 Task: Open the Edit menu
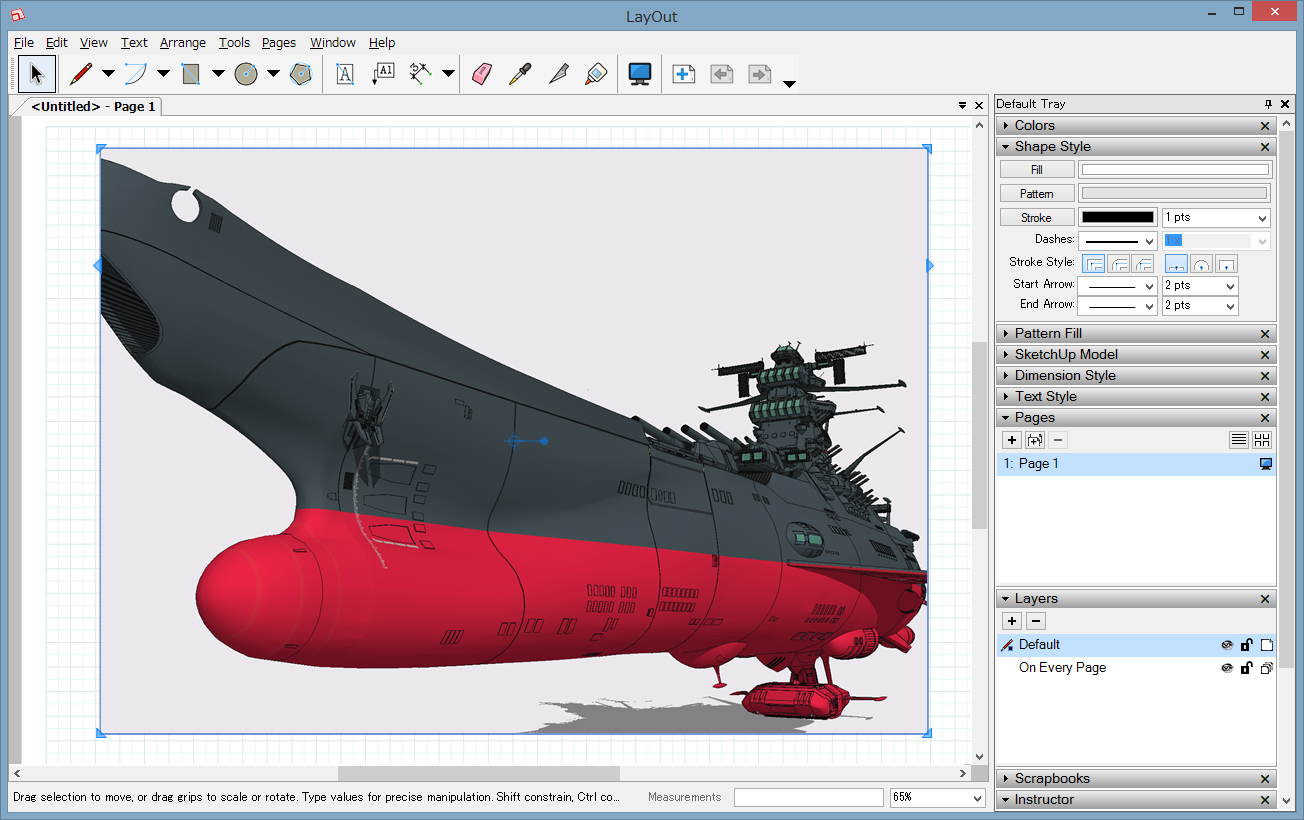pos(57,43)
